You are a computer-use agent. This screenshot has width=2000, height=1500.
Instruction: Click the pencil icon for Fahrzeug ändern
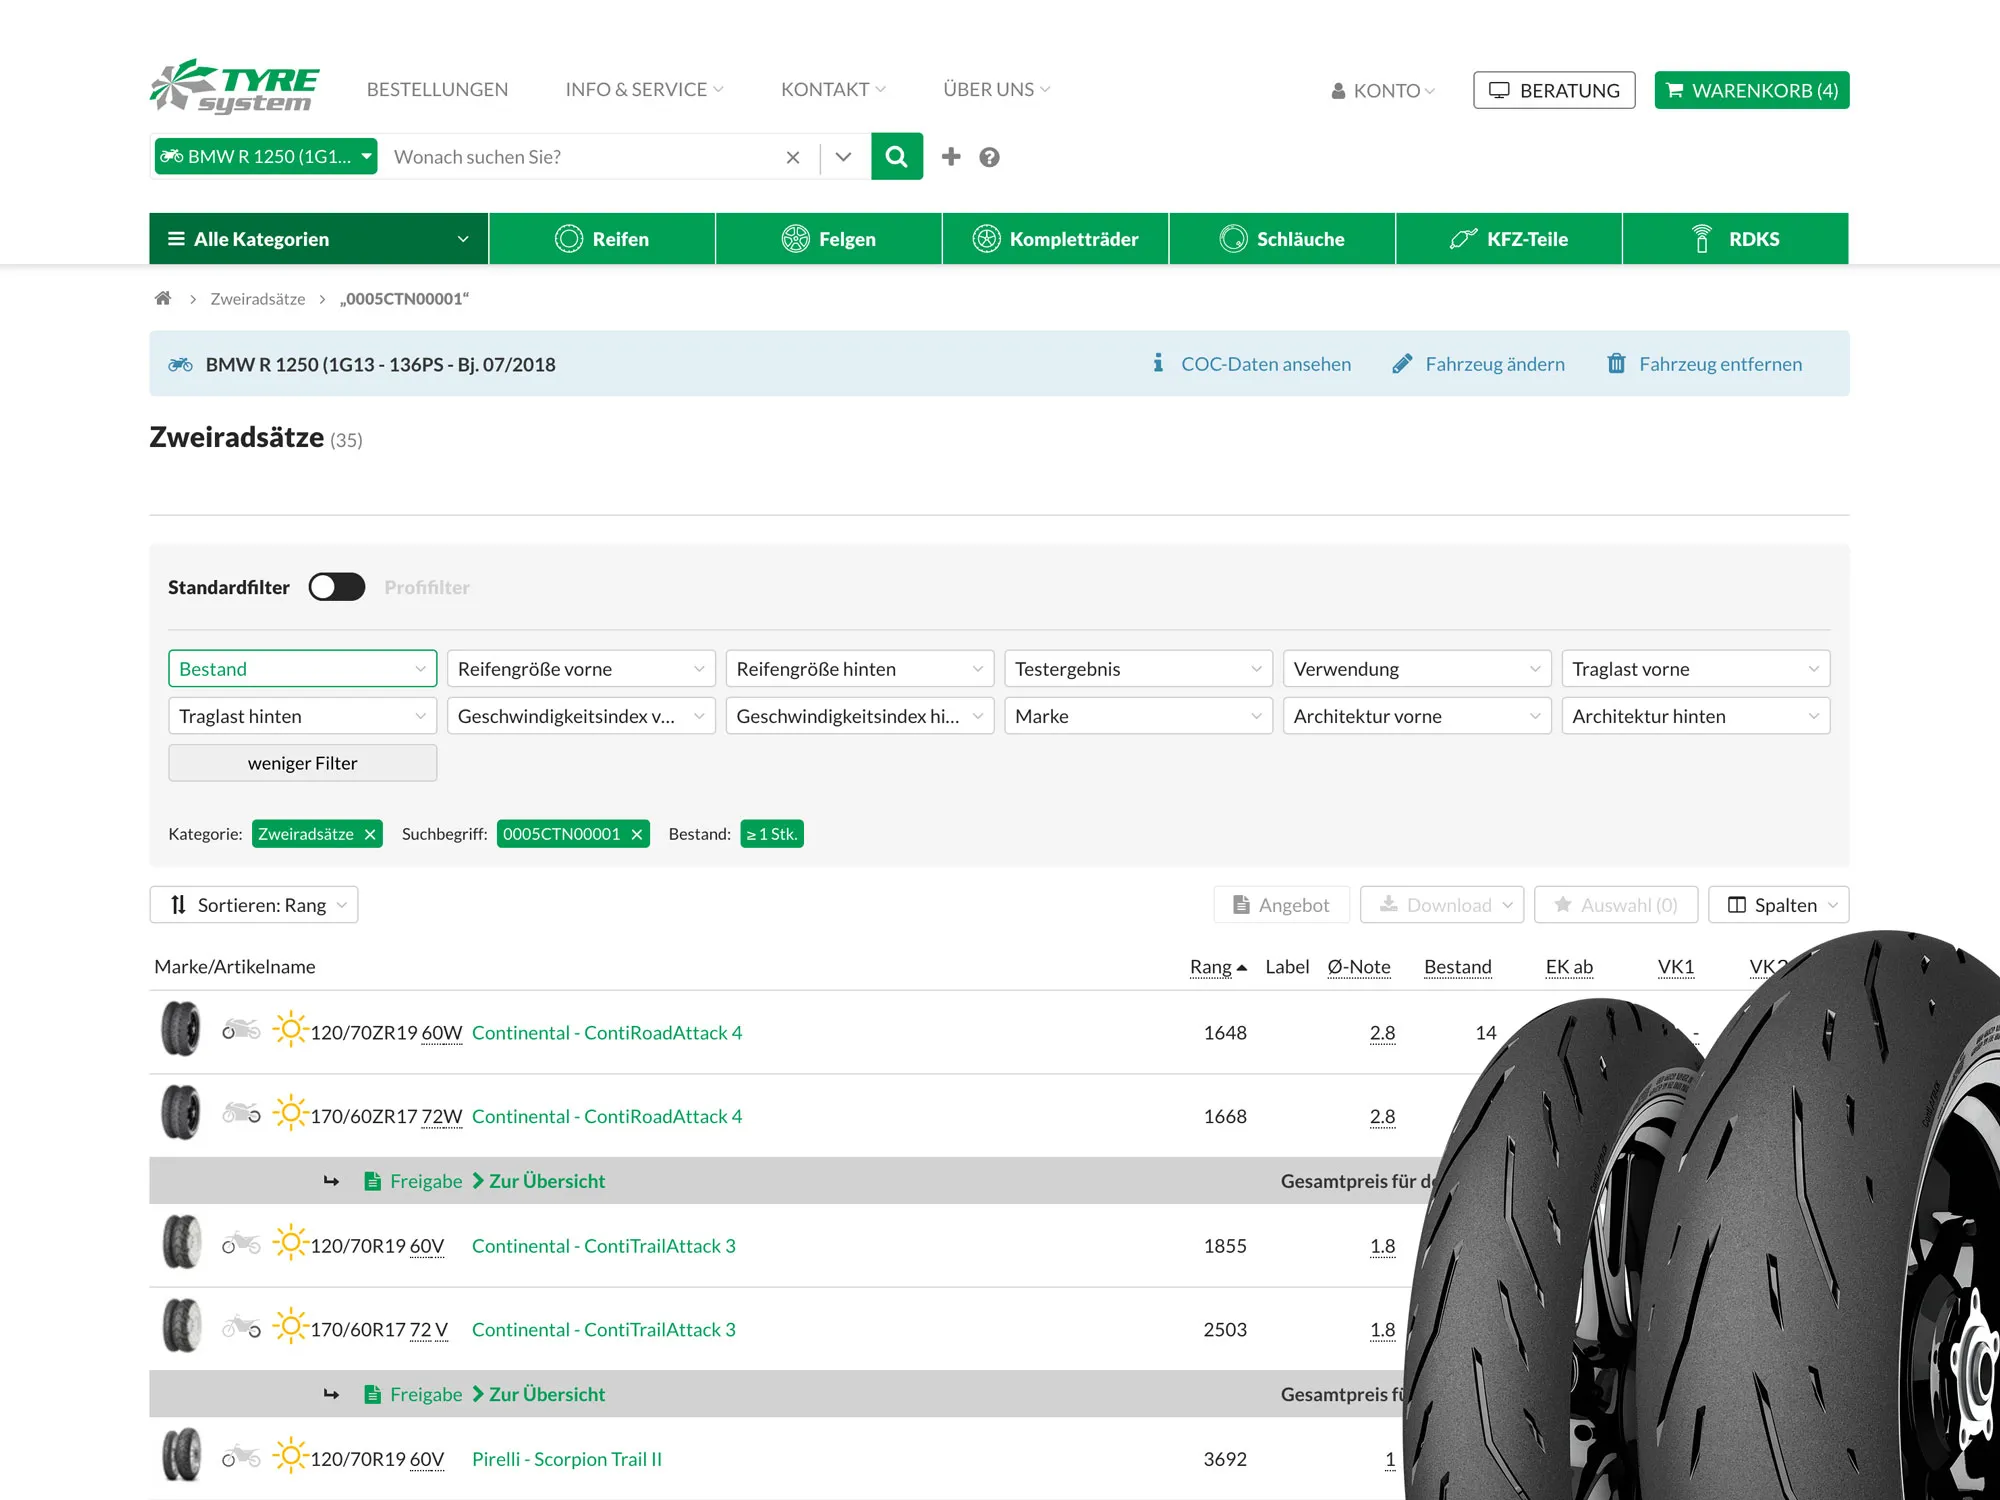pyautogui.click(x=1402, y=363)
